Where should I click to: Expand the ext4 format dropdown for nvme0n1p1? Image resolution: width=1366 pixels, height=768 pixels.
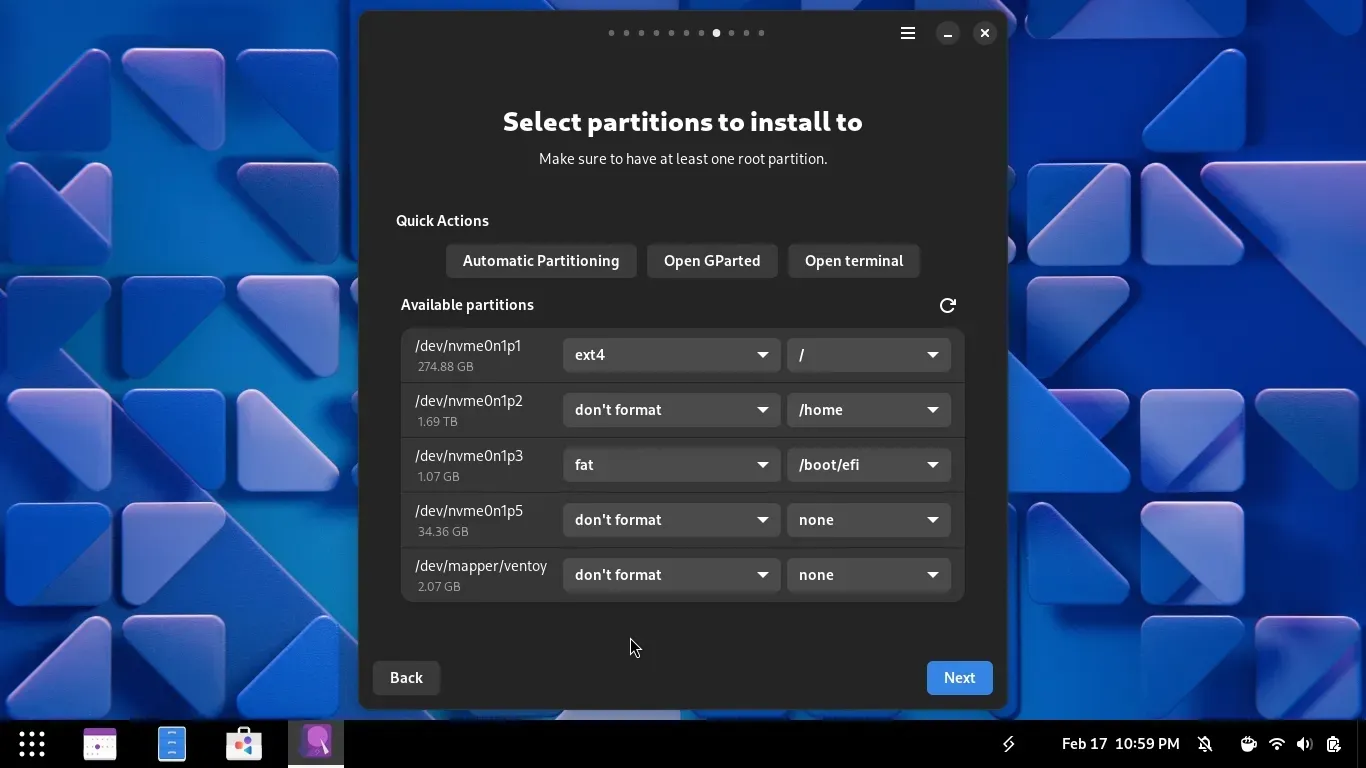(x=671, y=355)
